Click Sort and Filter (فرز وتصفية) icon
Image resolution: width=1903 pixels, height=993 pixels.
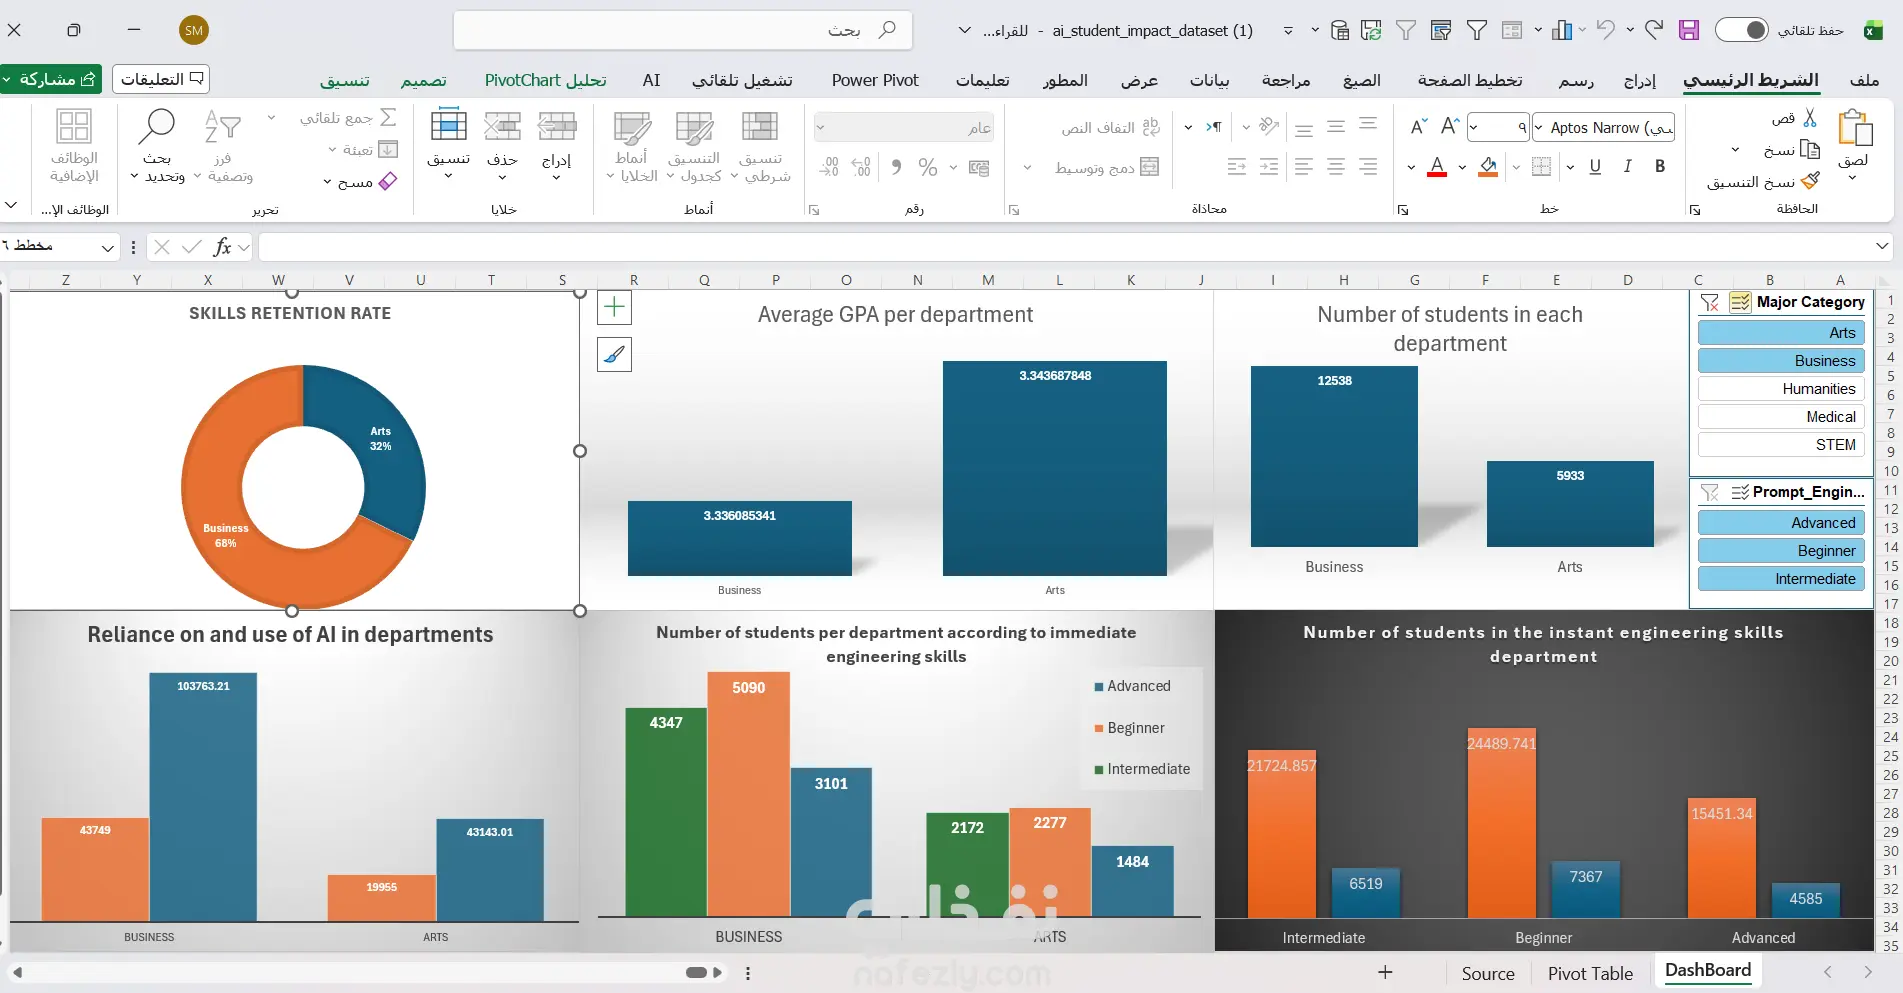(x=223, y=127)
